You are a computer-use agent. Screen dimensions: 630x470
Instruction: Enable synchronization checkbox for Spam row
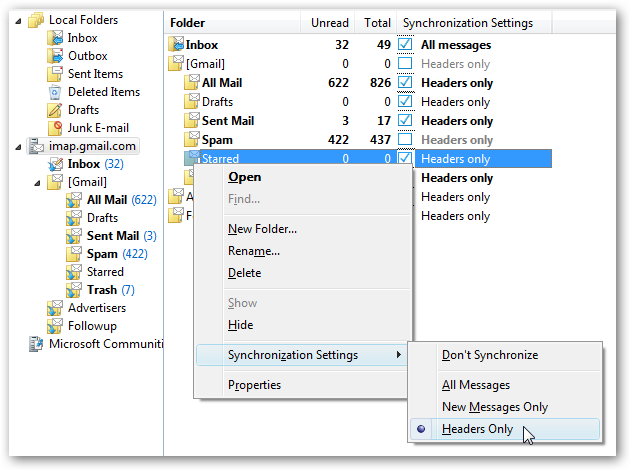tap(405, 139)
